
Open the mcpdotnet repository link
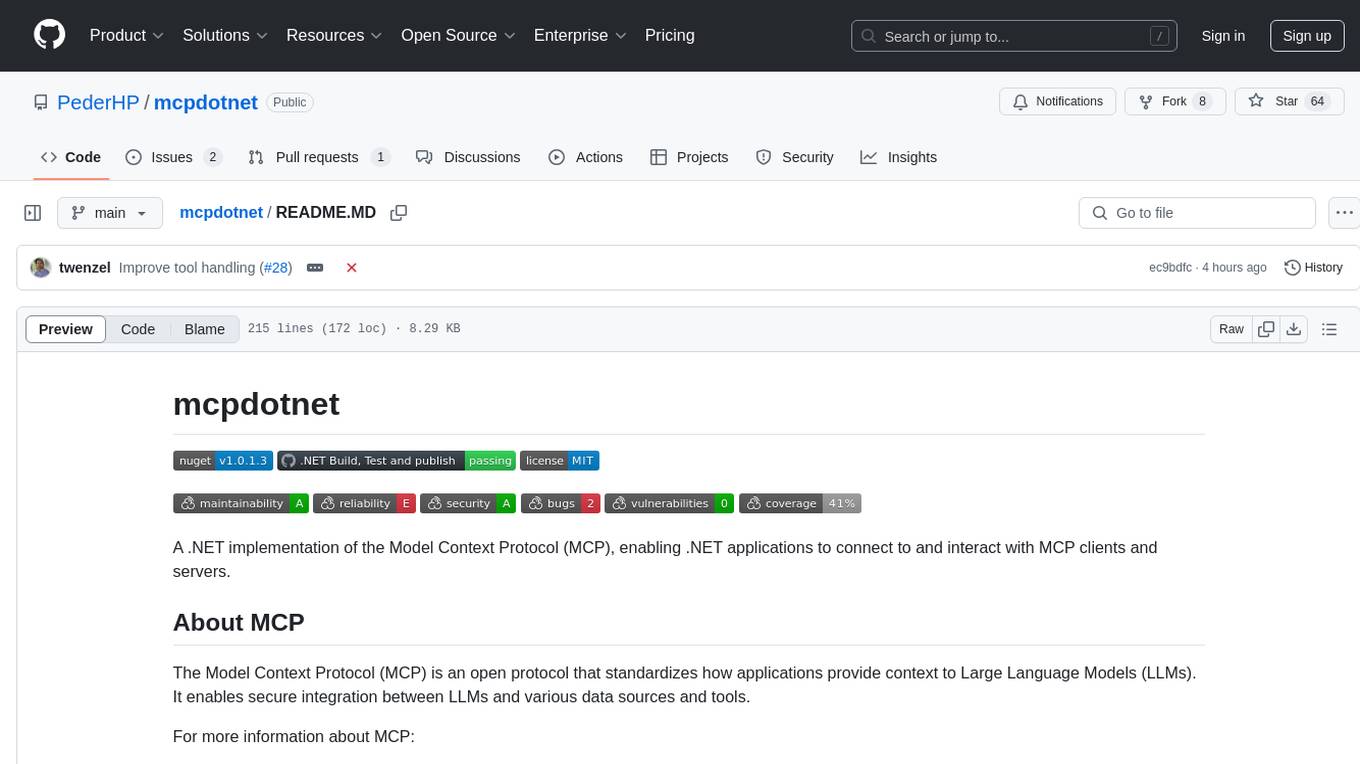[206, 102]
